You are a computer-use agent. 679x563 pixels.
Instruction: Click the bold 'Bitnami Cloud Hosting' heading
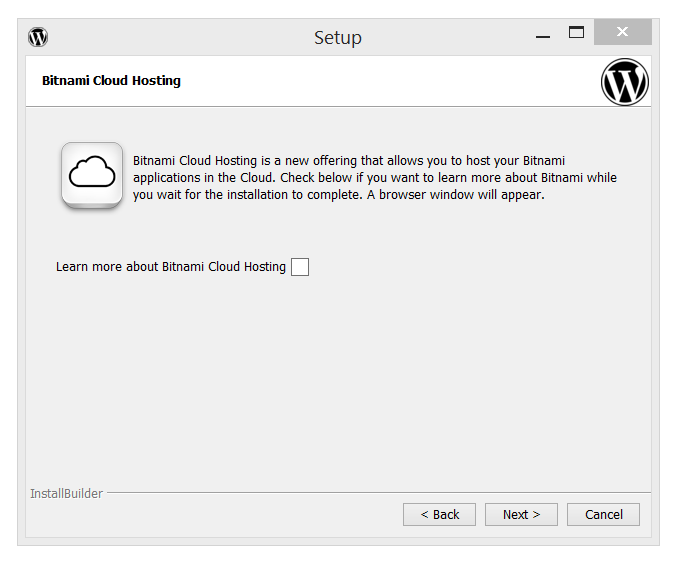pyautogui.click(x=111, y=81)
